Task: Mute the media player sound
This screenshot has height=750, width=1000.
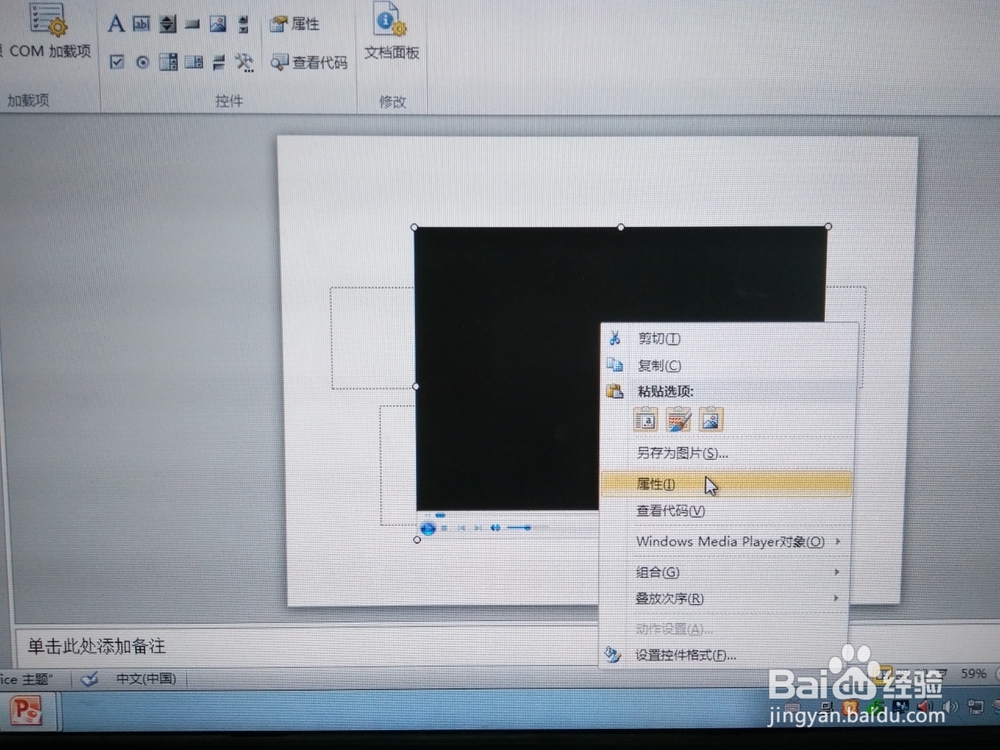Action: 495,528
